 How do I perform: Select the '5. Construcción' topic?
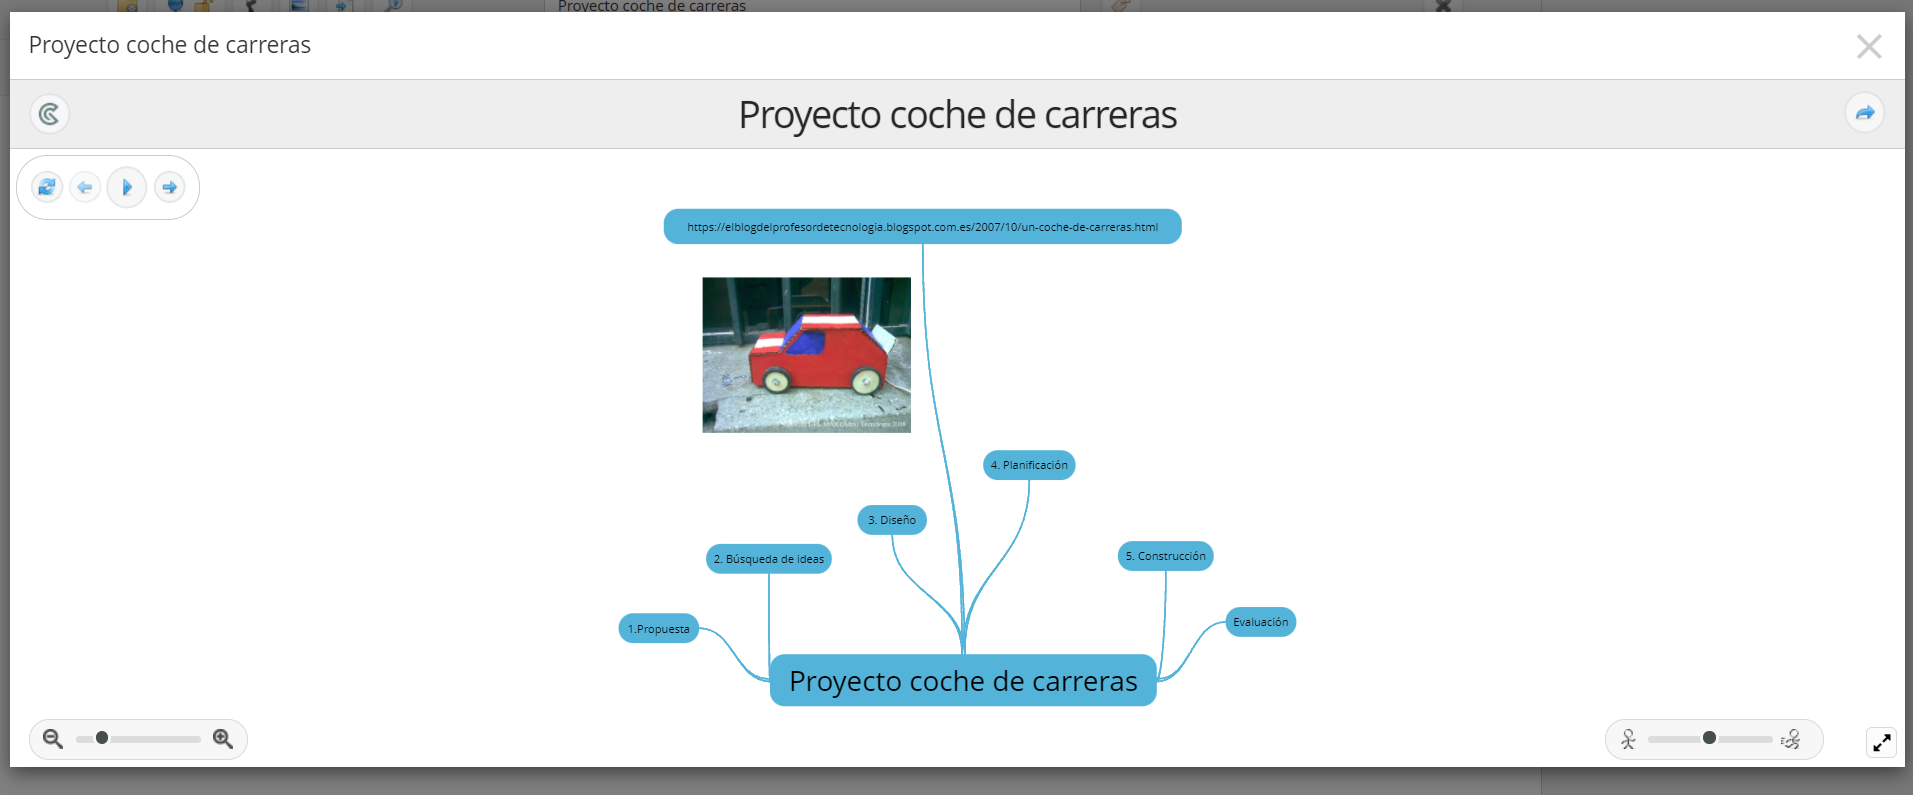click(x=1166, y=556)
